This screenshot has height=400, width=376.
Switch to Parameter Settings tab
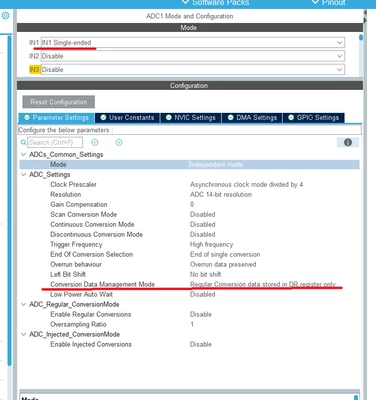[57, 118]
